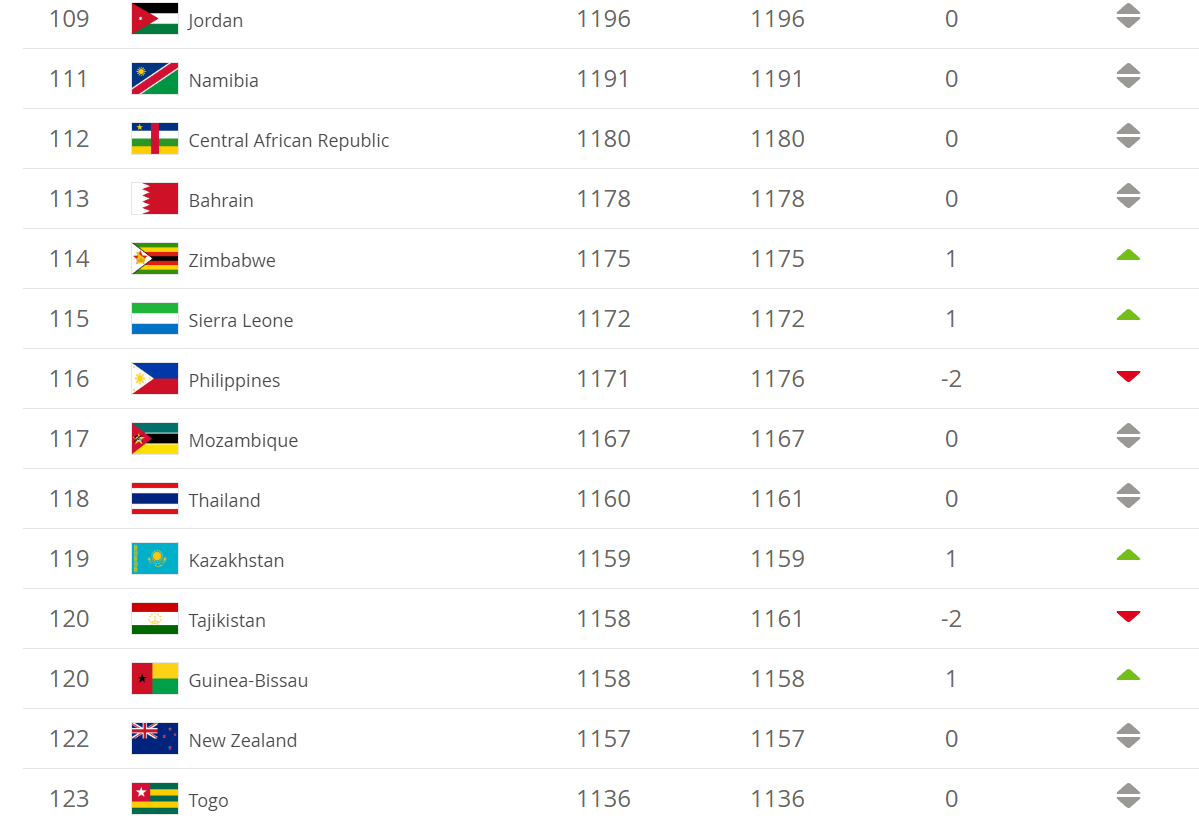1199x828 pixels.
Task: Click the New Zealand flag icon
Action: point(155,739)
